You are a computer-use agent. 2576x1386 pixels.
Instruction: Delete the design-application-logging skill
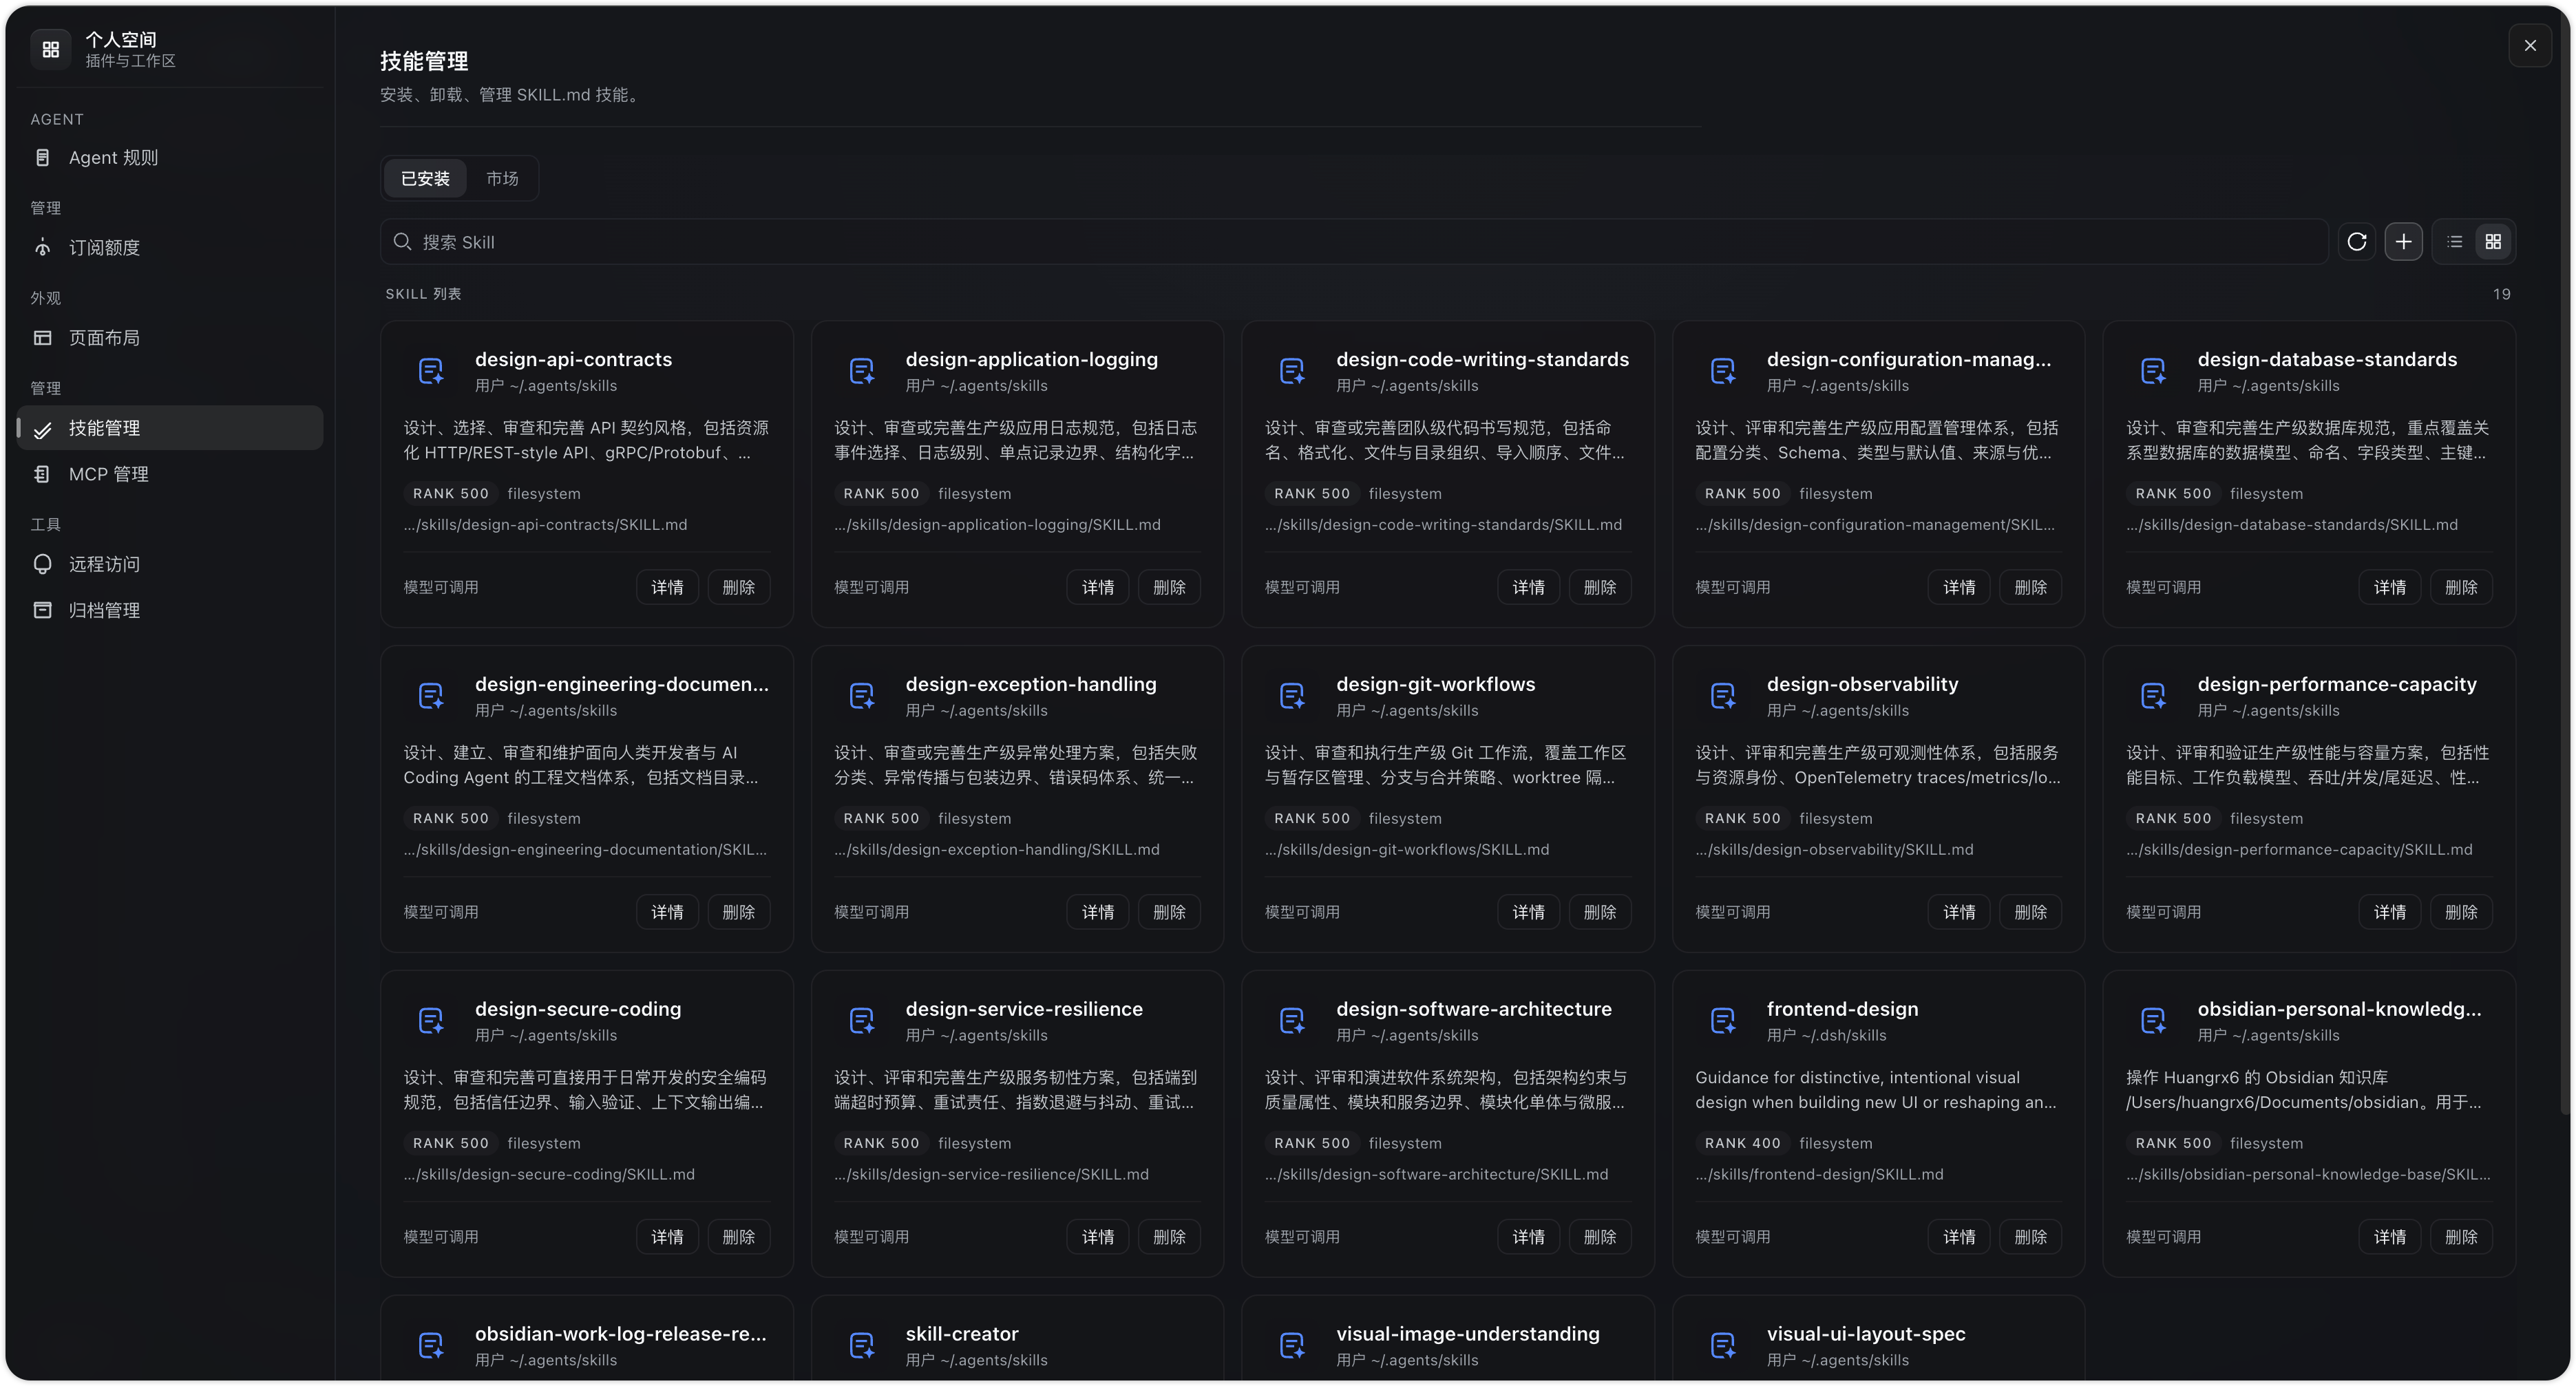pos(1169,588)
